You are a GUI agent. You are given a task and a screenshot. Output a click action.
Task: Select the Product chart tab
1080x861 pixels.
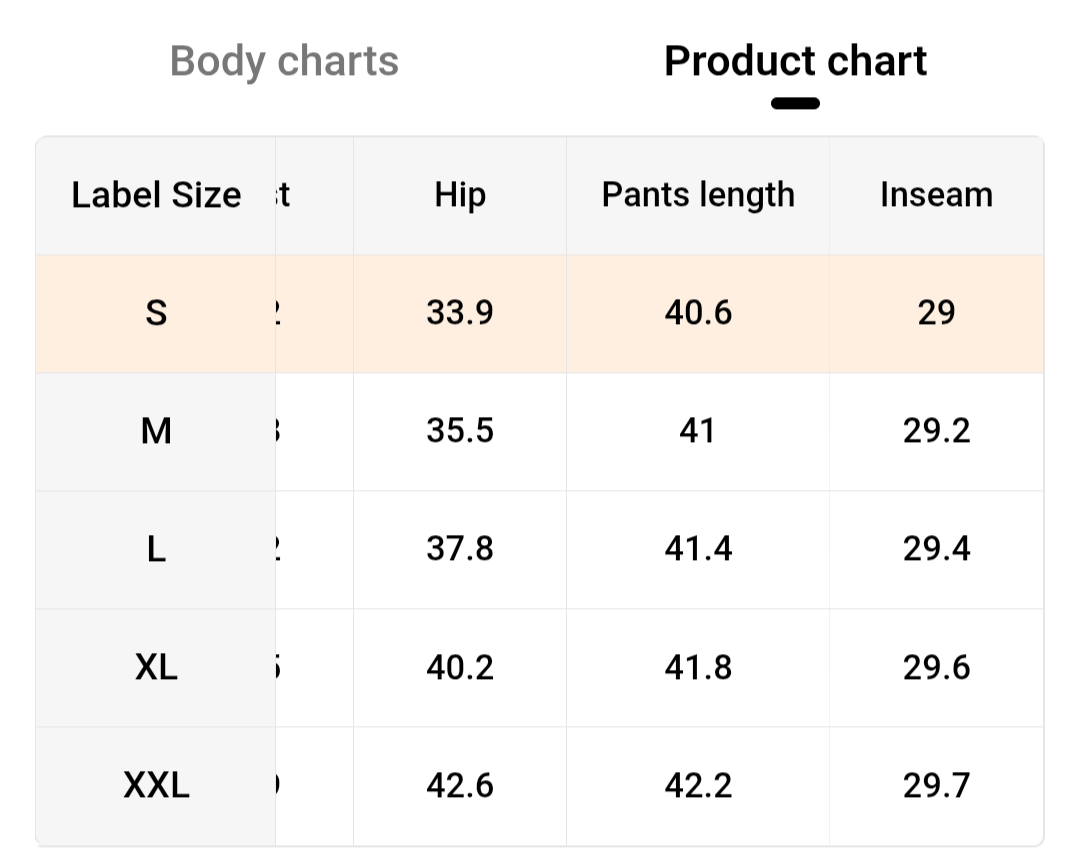point(795,61)
